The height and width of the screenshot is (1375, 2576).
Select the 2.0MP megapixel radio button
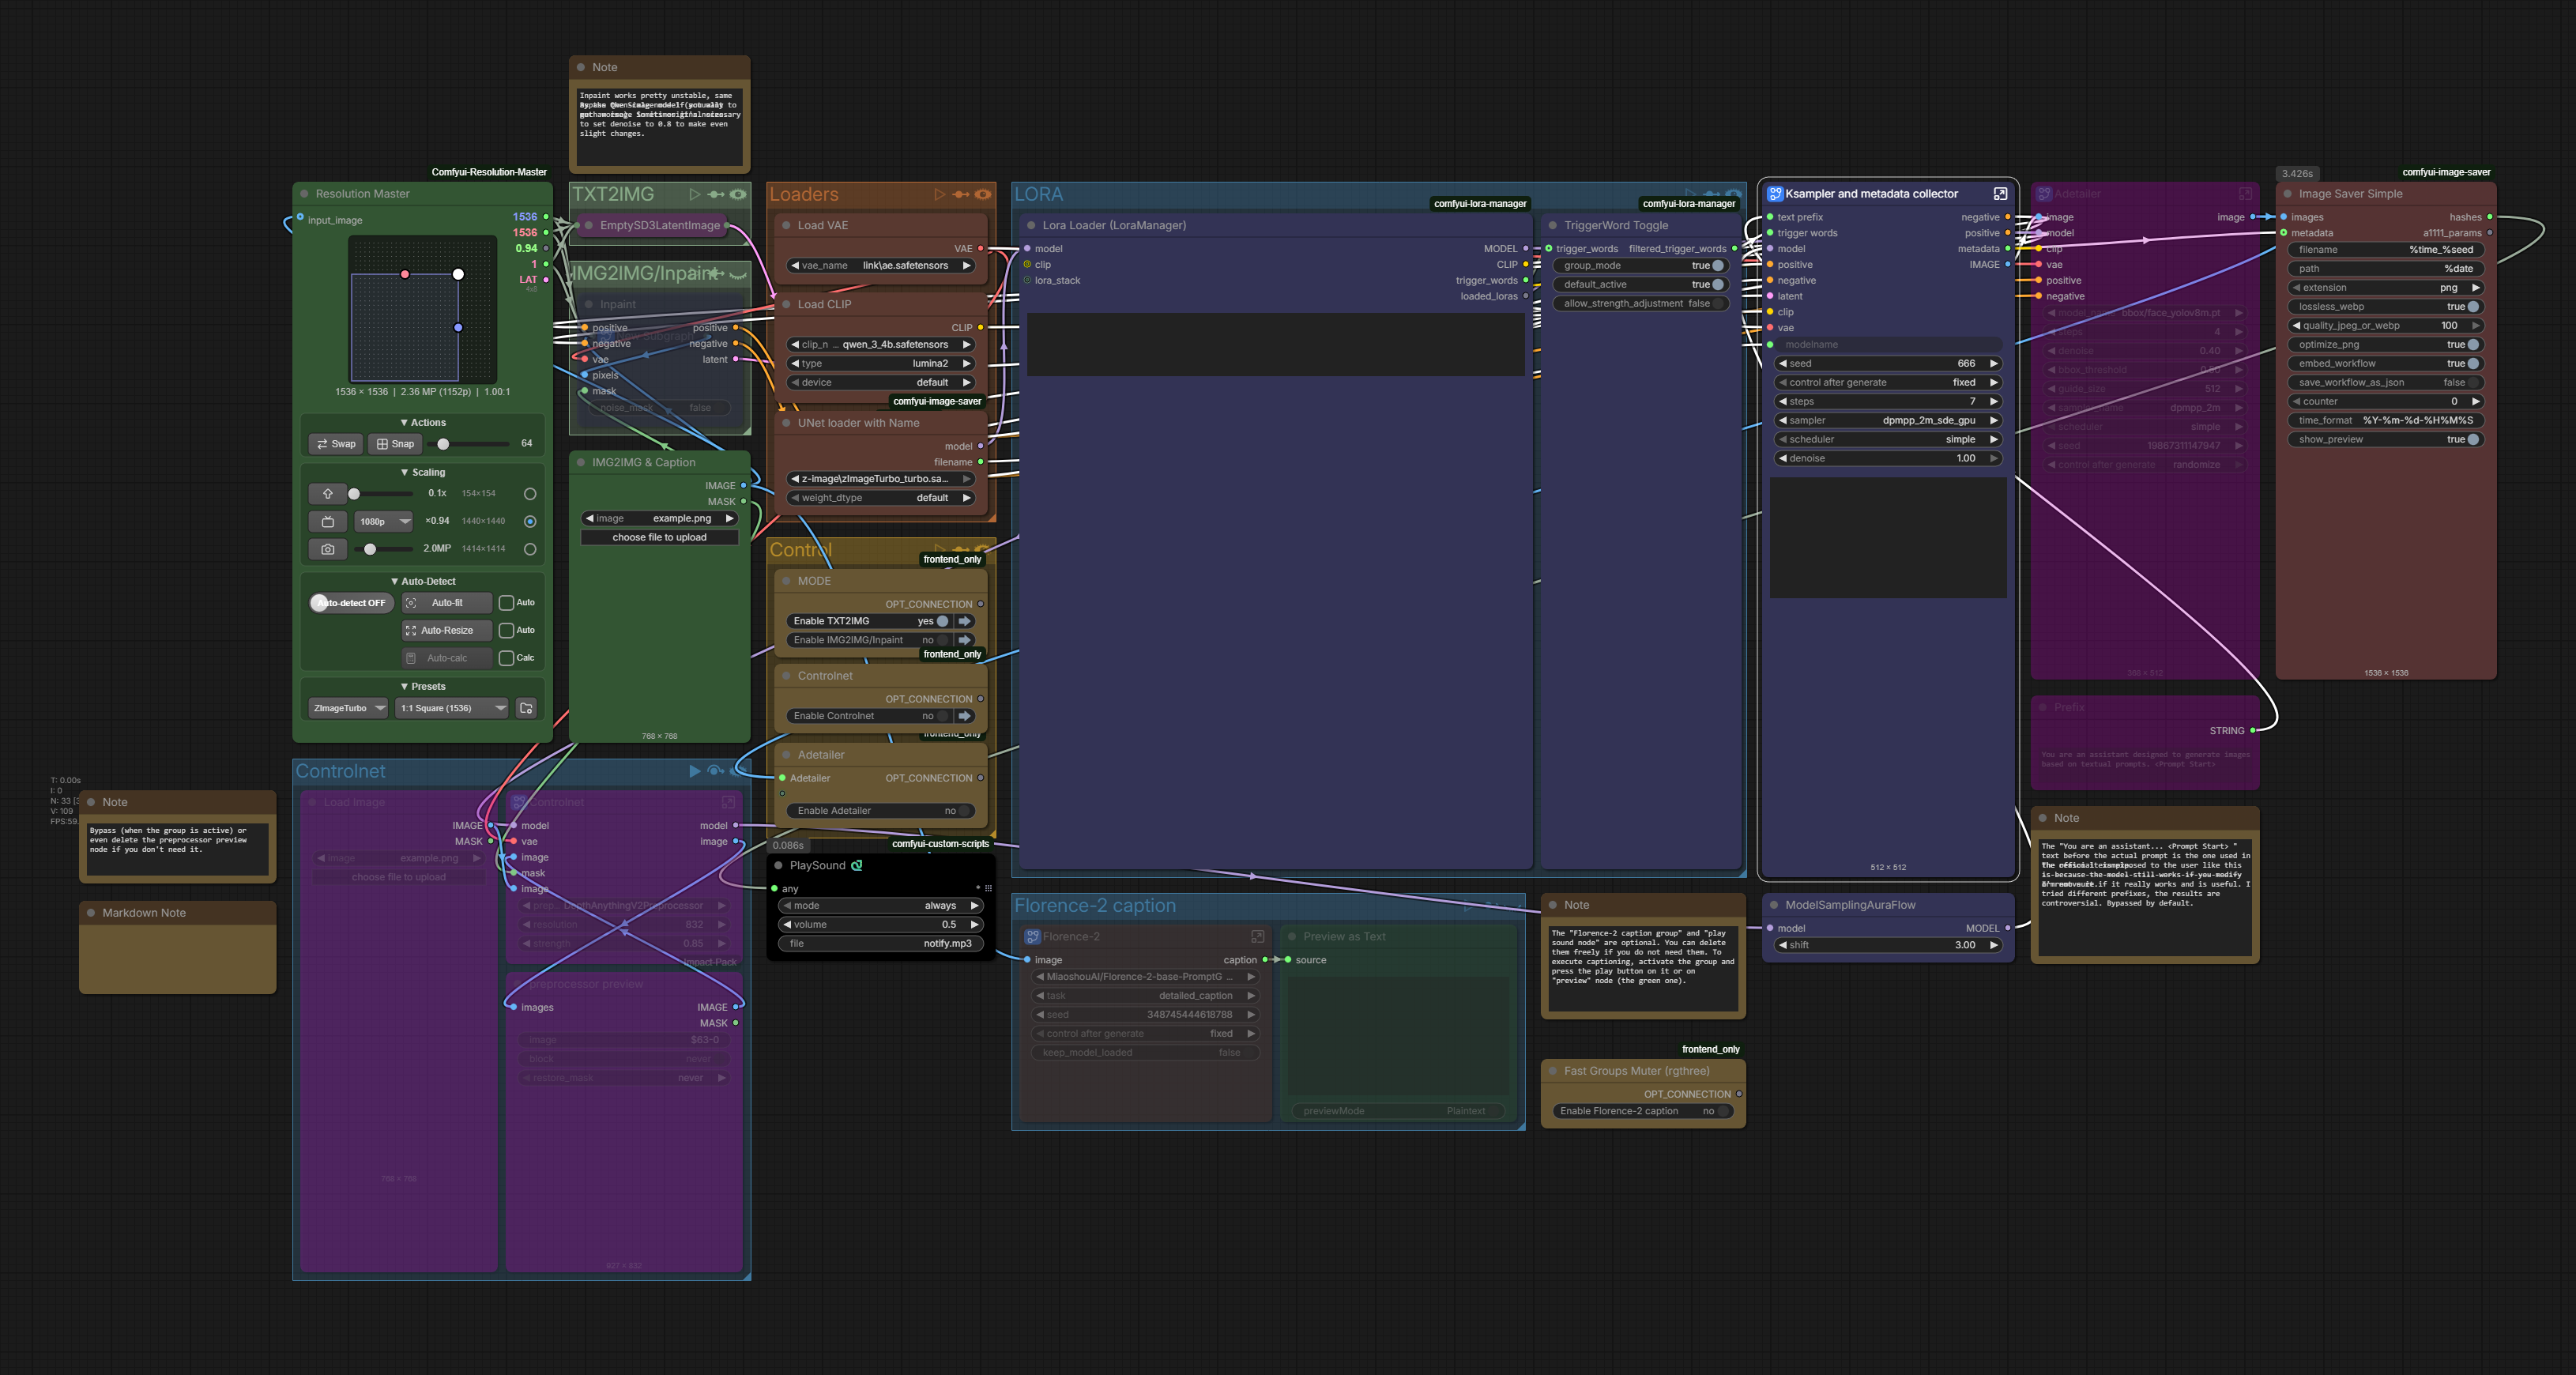click(530, 549)
